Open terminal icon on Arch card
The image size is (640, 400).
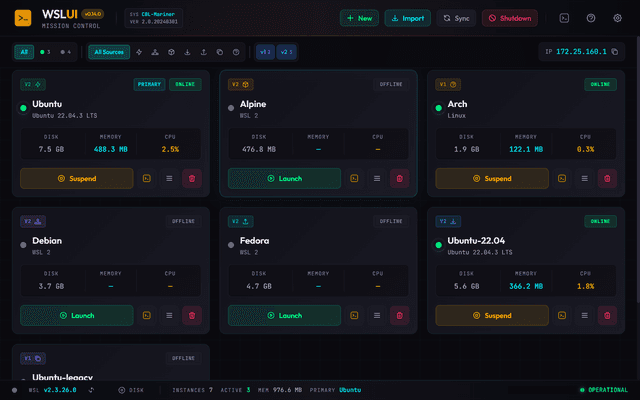point(563,178)
